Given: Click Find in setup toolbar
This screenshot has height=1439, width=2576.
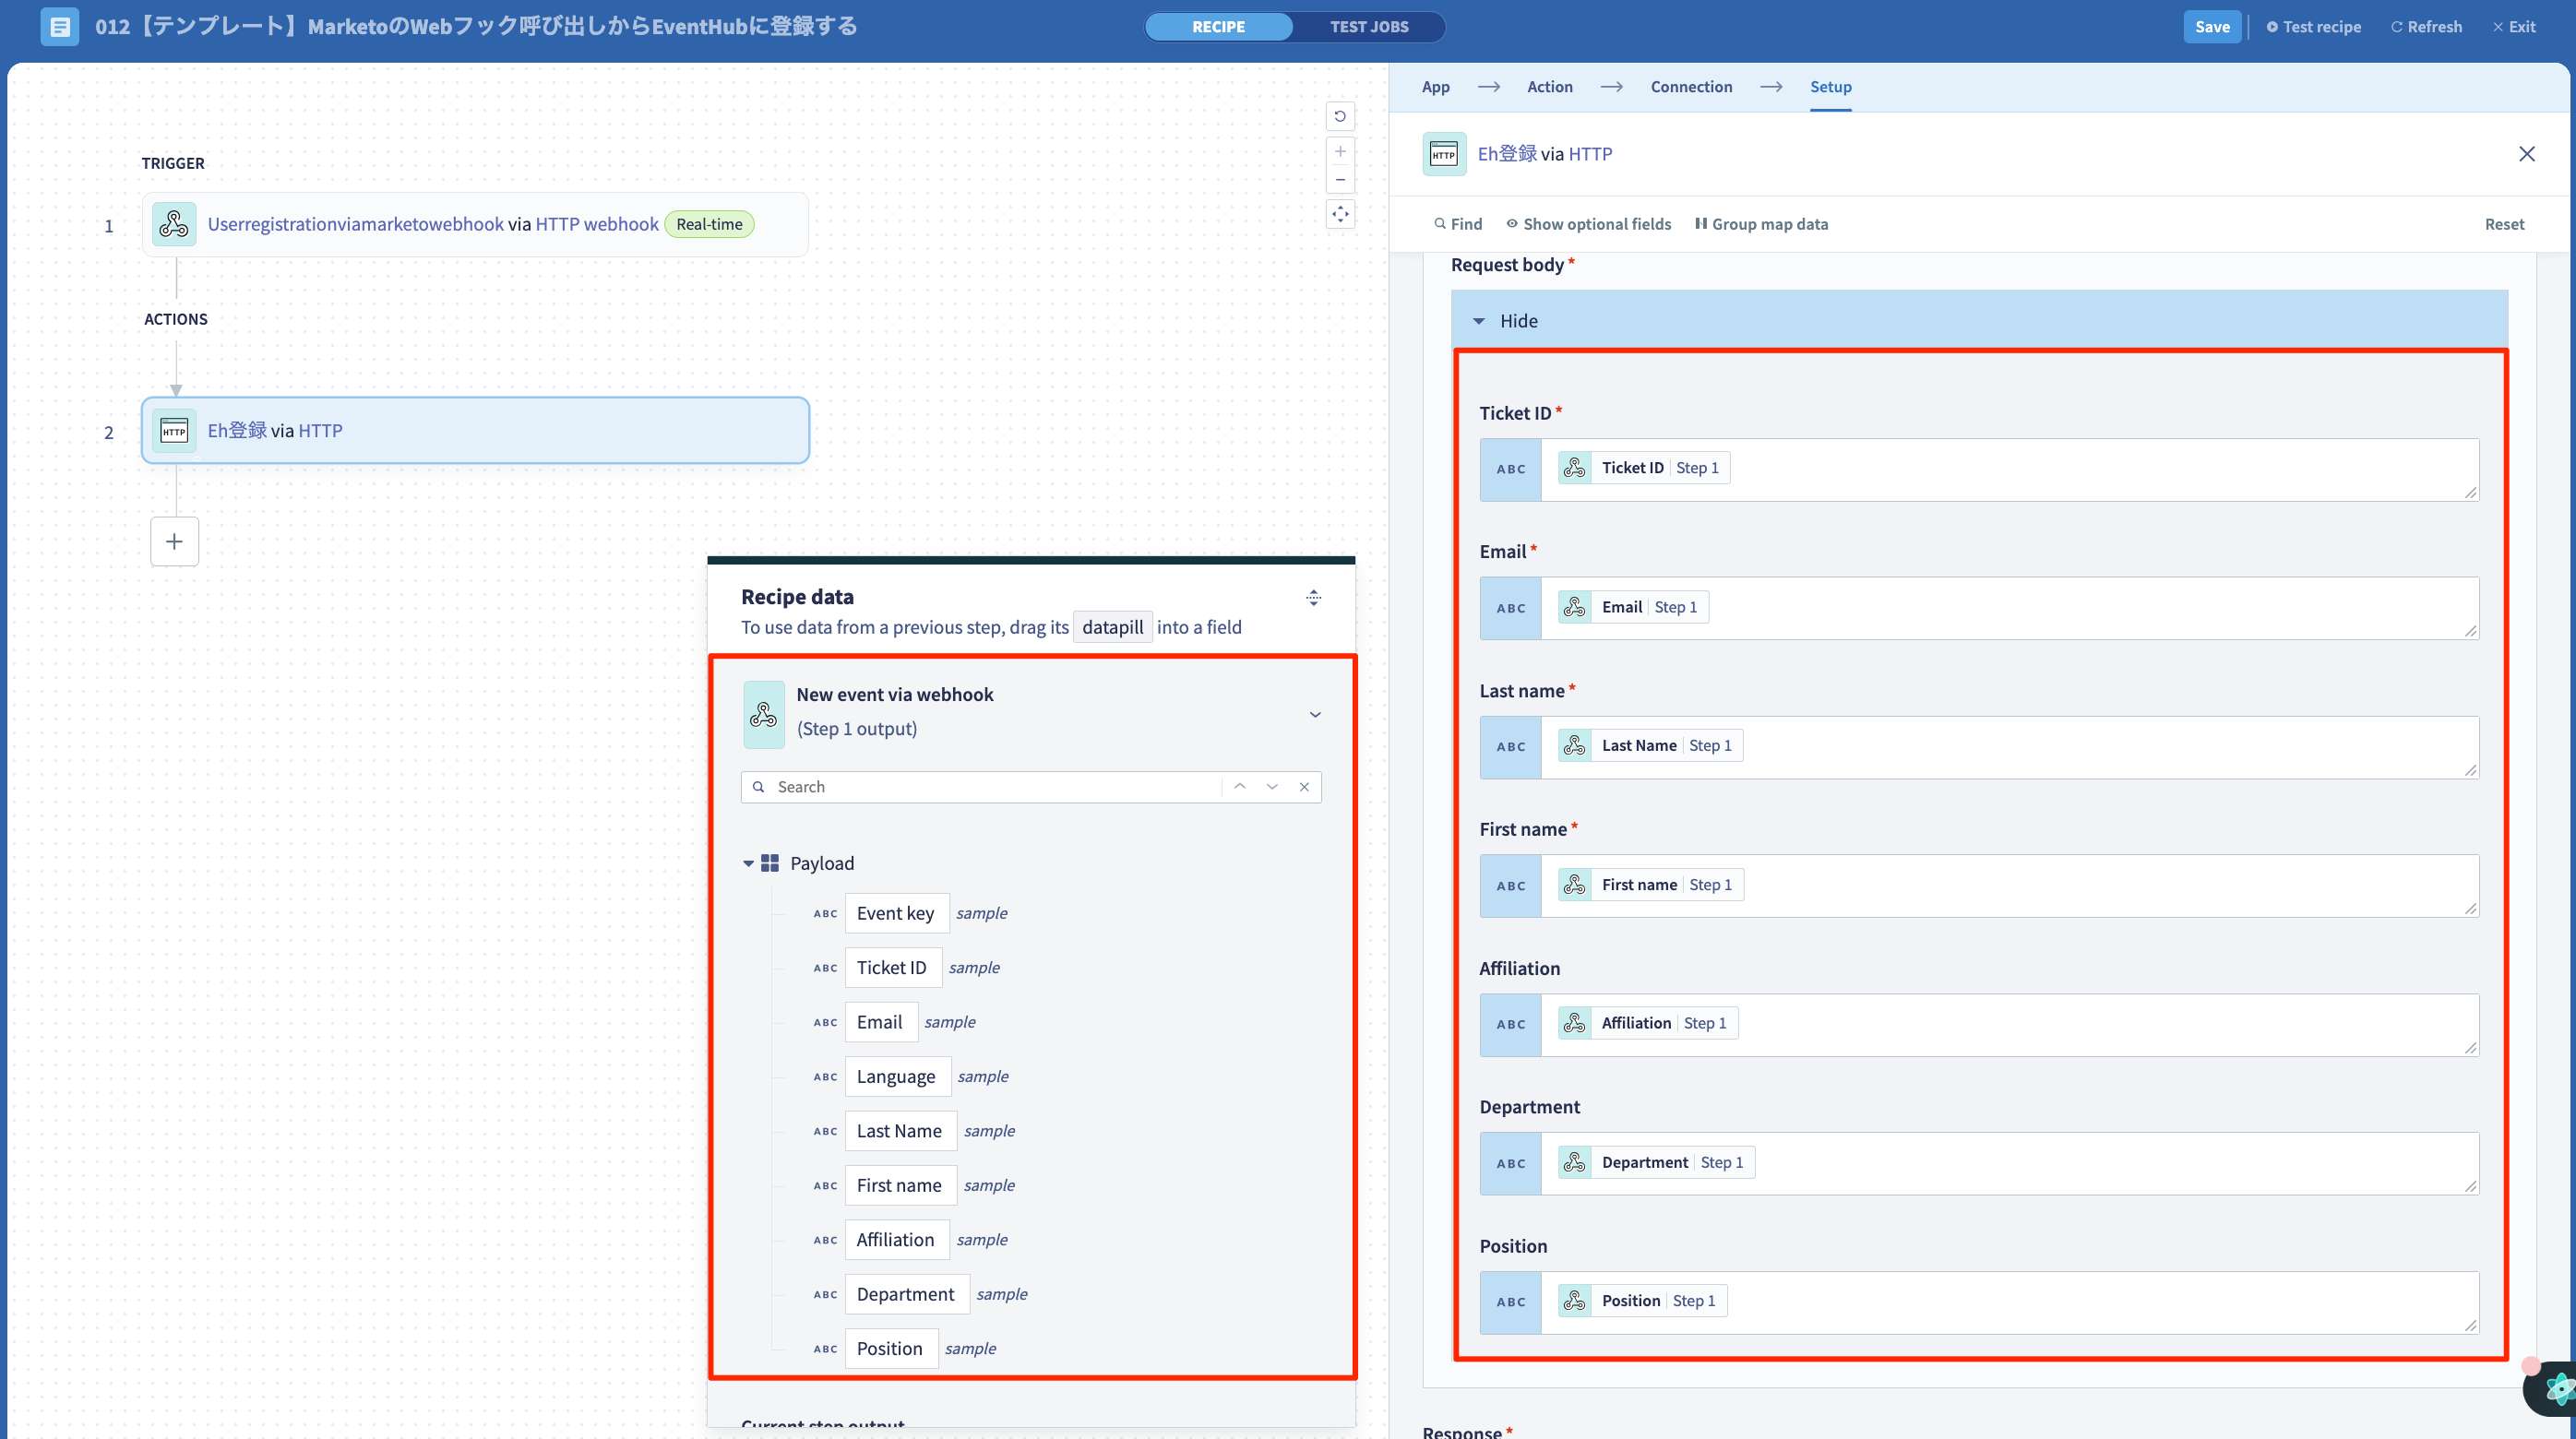Looking at the screenshot, I should coord(1458,224).
